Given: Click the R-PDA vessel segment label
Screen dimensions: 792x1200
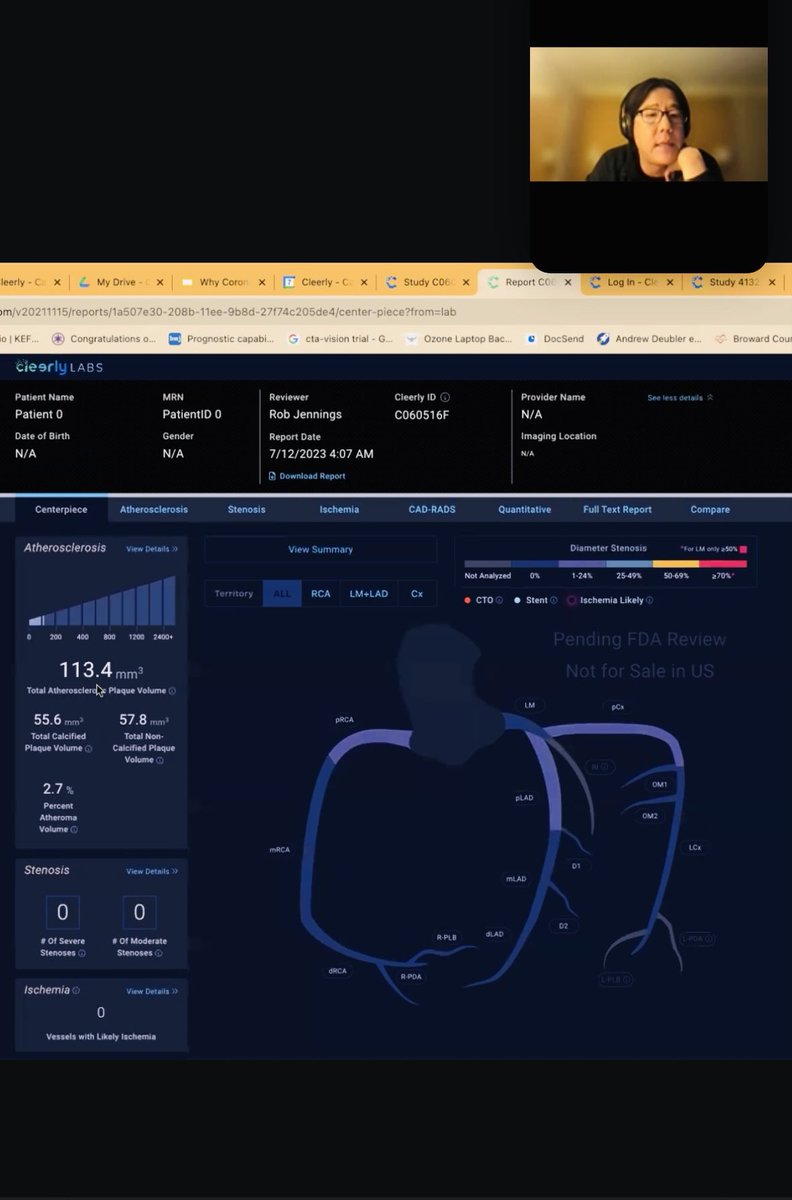Looking at the screenshot, I should [x=411, y=976].
